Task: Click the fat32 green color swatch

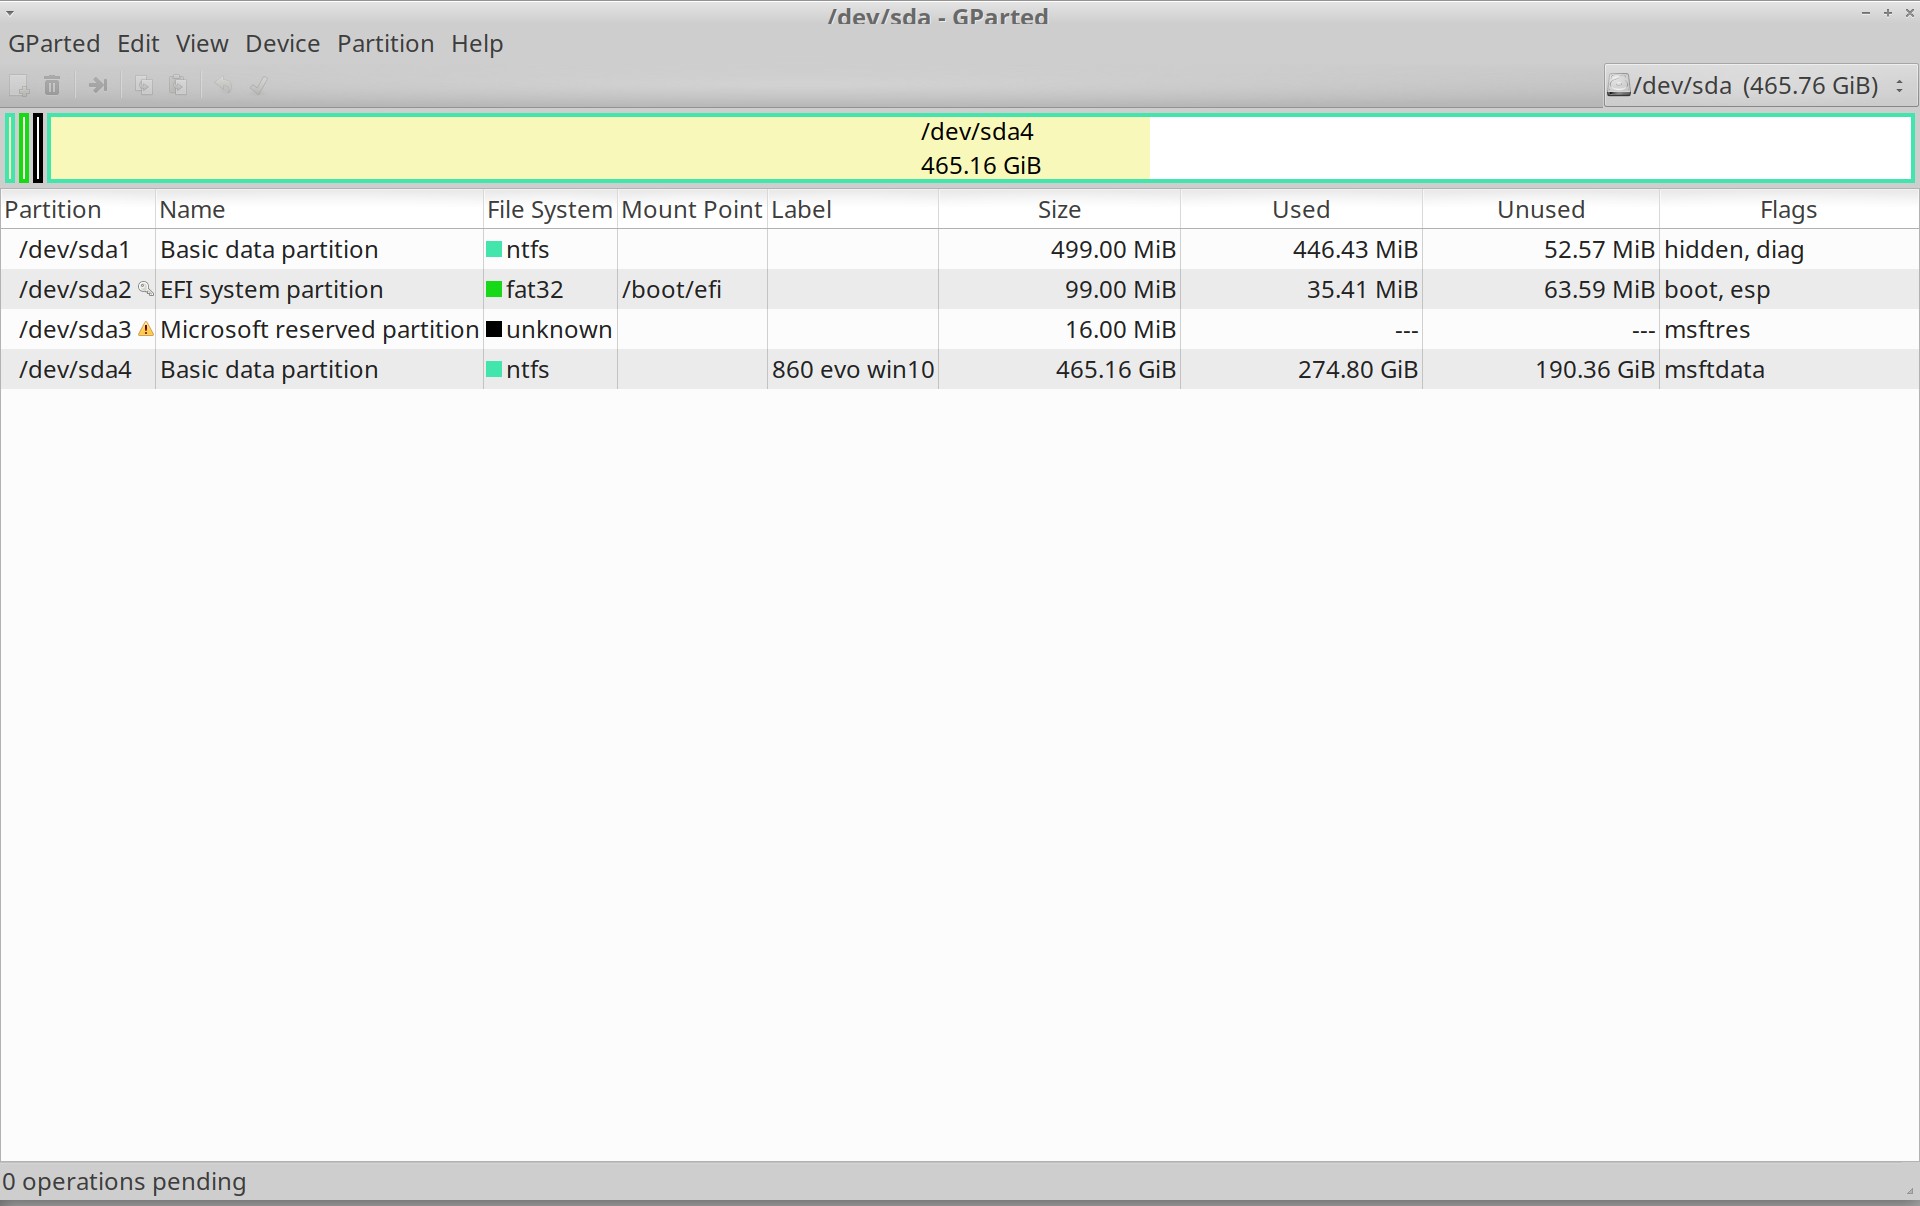Action: click(494, 289)
